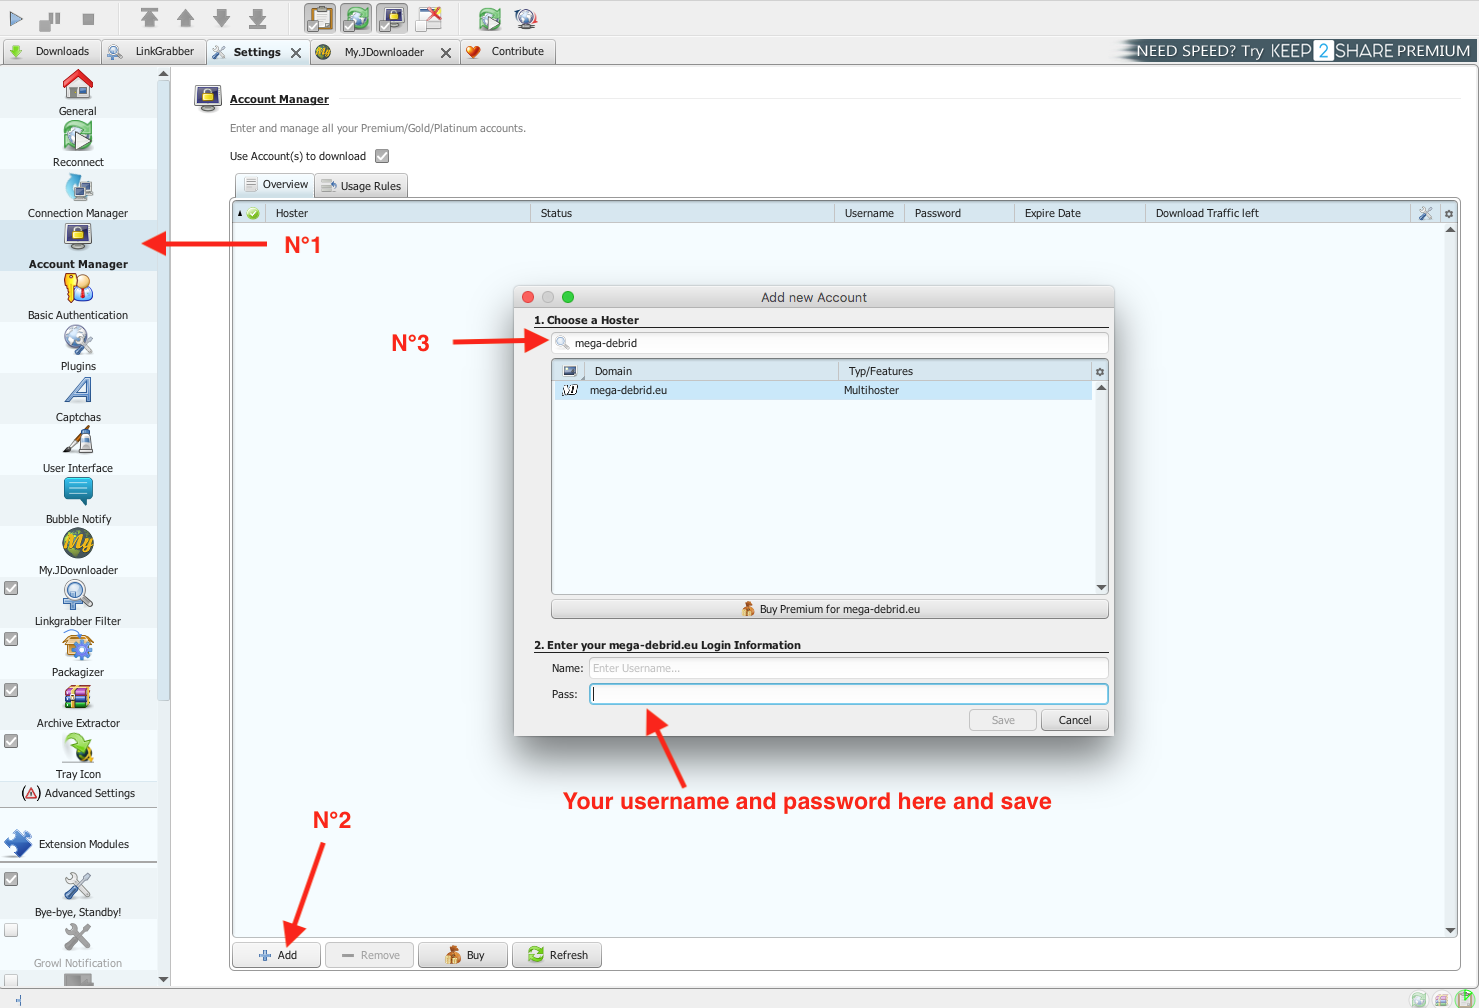This screenshot has height=1008, width=1479.
Task: Click the Pass password field
Action: 849,694
